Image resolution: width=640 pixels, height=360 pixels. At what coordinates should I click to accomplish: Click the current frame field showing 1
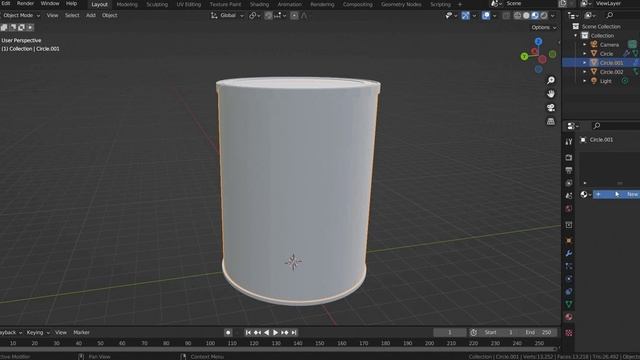click(450, 333)
